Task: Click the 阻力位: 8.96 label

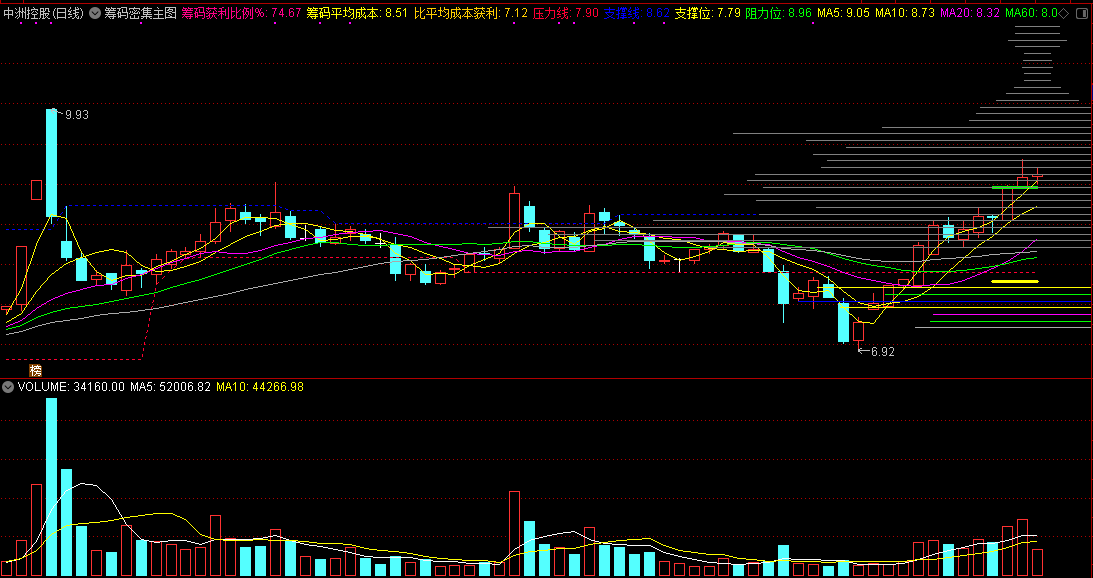Action: [x=778, y=13]
